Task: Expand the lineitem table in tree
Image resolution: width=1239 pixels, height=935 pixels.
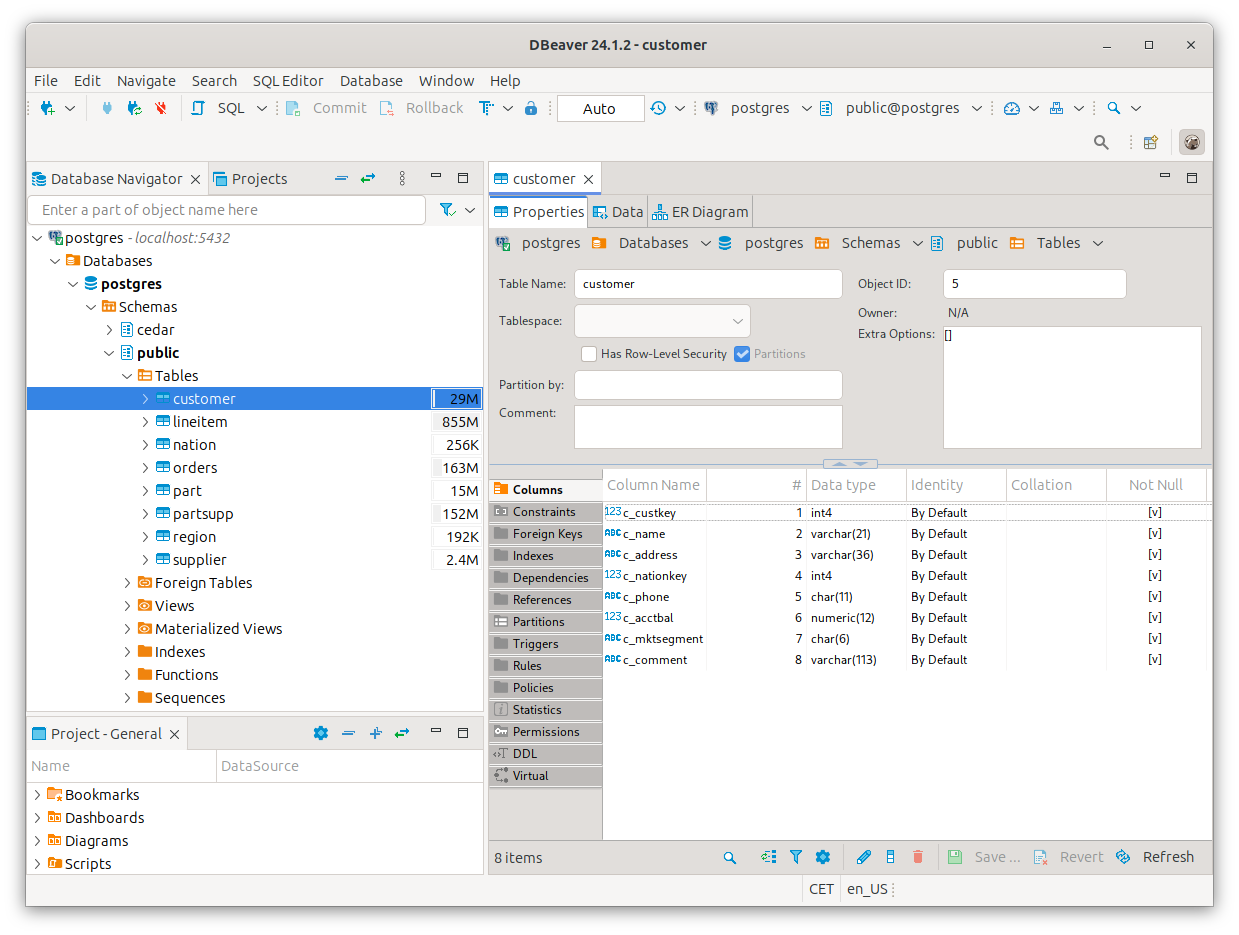Action: 145,422
